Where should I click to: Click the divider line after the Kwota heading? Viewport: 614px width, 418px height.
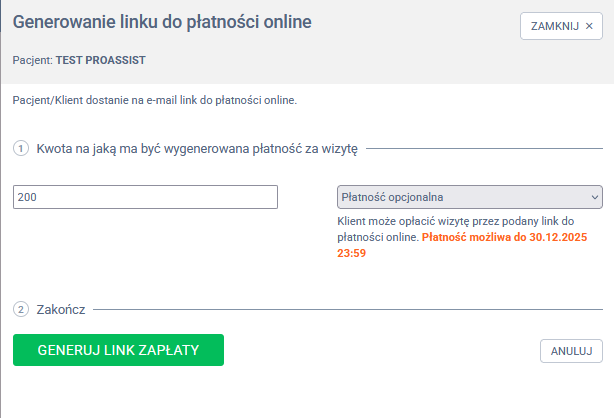(488, 149)
